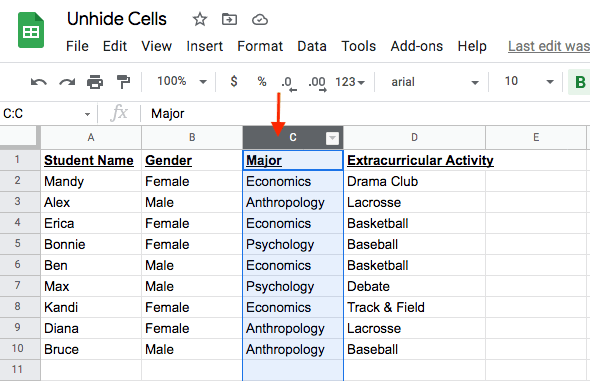
Task: Open the arial font dropdown
Action: [x=435, y=82]
